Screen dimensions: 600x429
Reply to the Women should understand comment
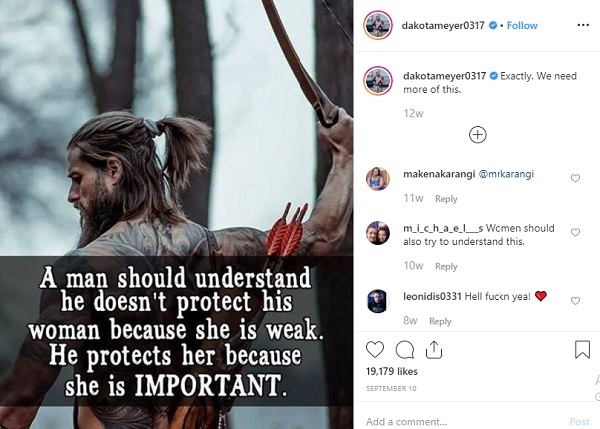tap(446, 266)
